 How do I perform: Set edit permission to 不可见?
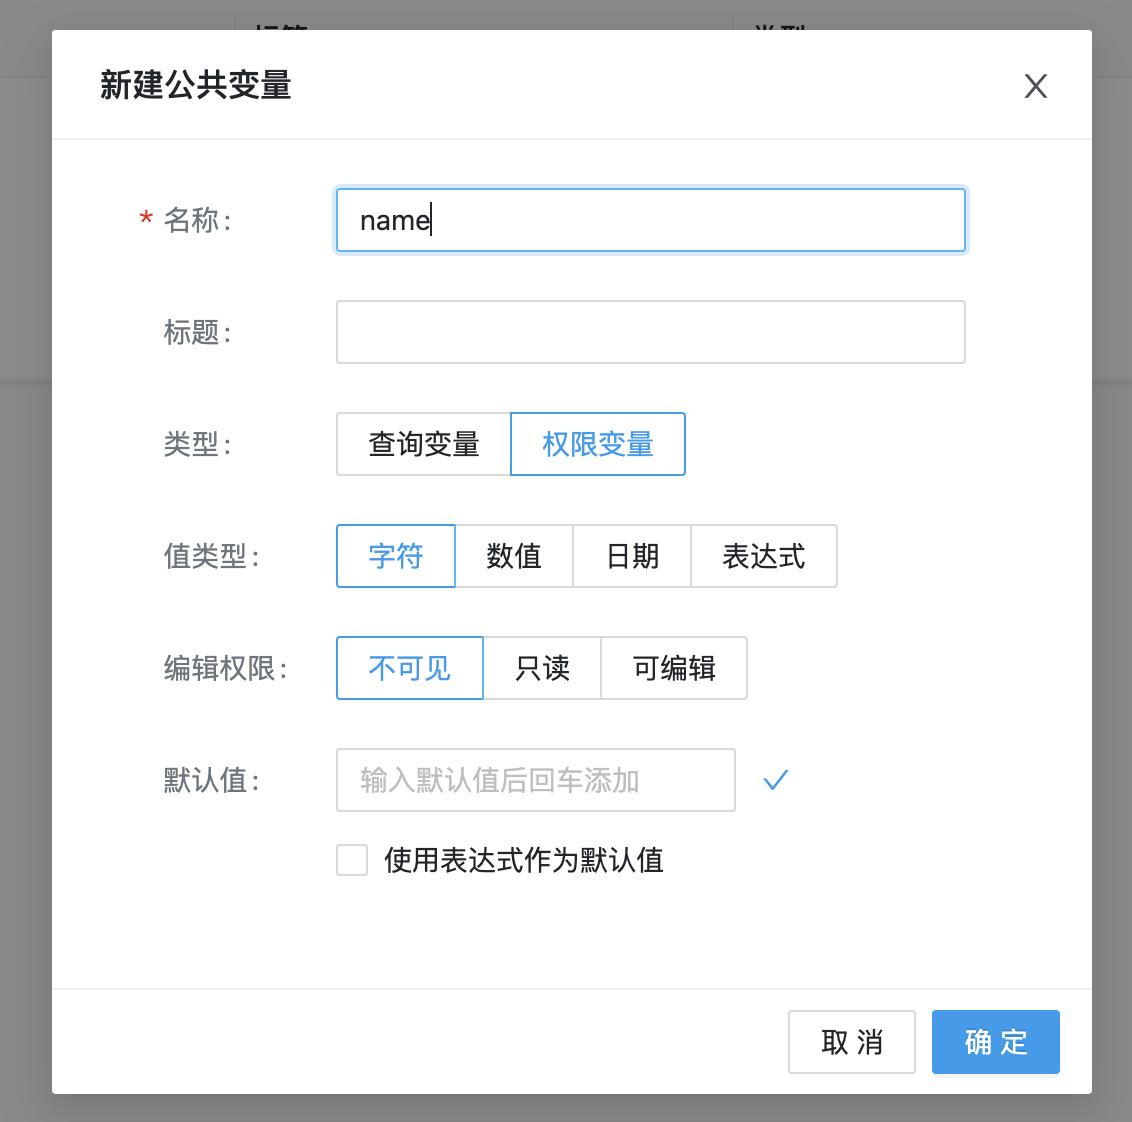(410, 668)
